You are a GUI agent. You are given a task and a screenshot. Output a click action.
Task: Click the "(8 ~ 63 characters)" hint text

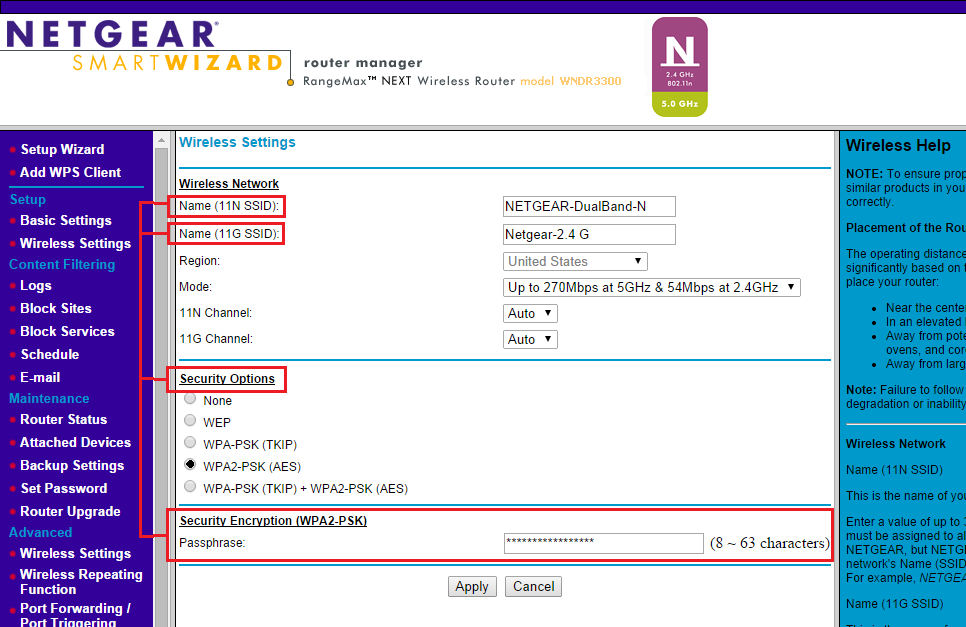[x=769, y=543]
